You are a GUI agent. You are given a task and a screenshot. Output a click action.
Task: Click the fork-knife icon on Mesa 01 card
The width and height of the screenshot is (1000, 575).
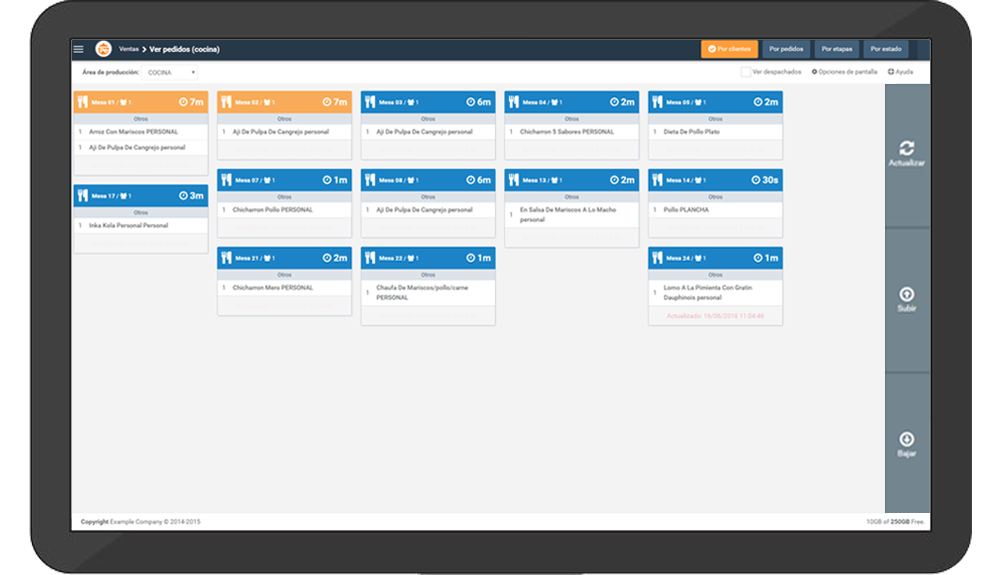point(82,102)
